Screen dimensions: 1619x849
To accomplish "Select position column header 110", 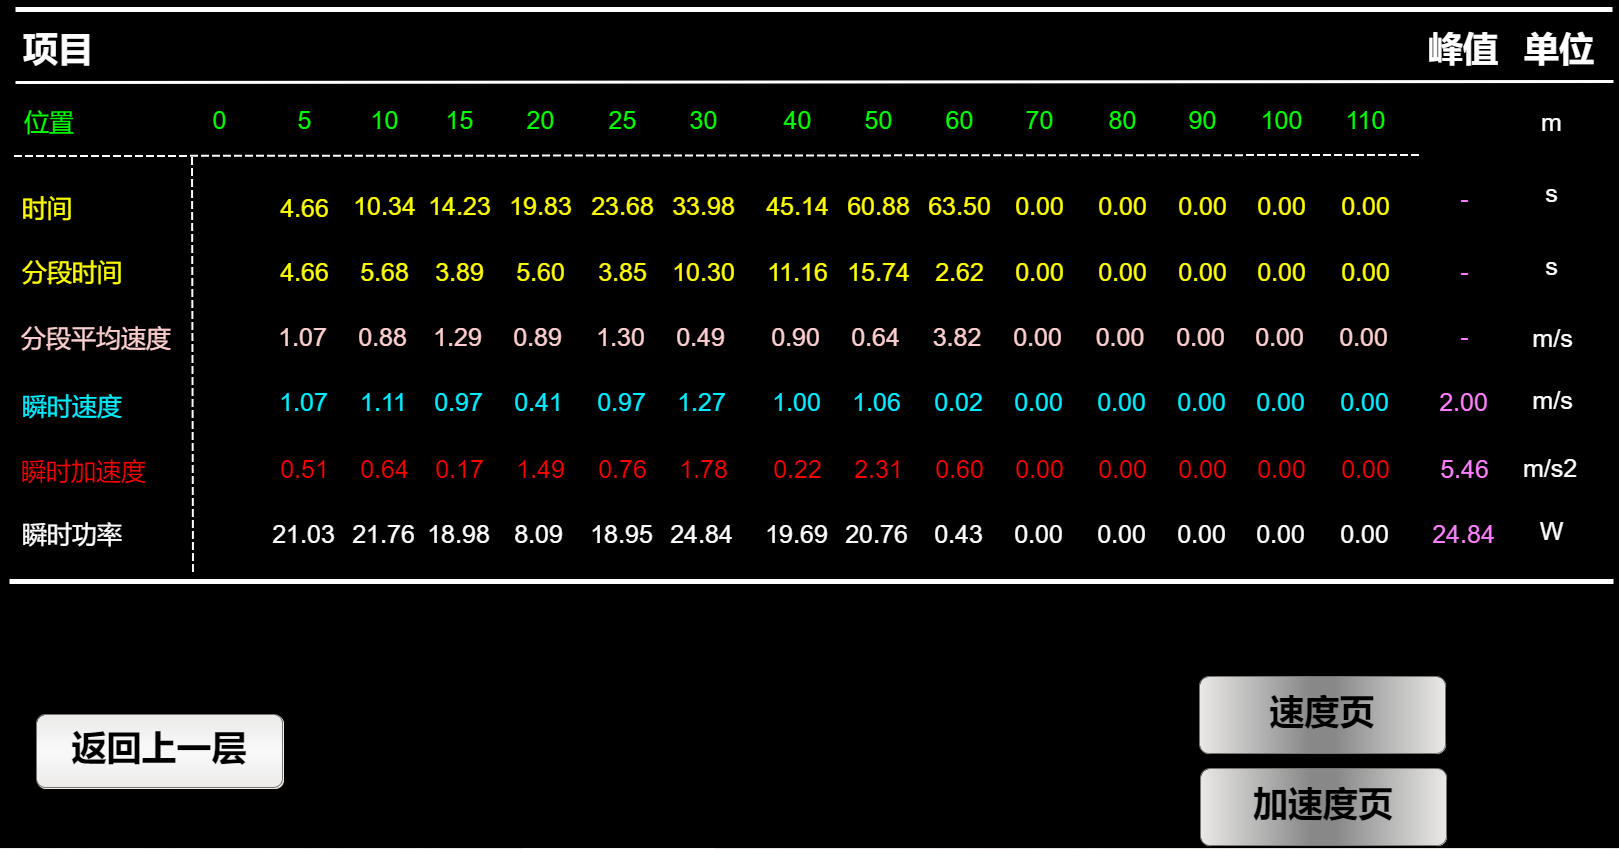I will pos(1365,121).
